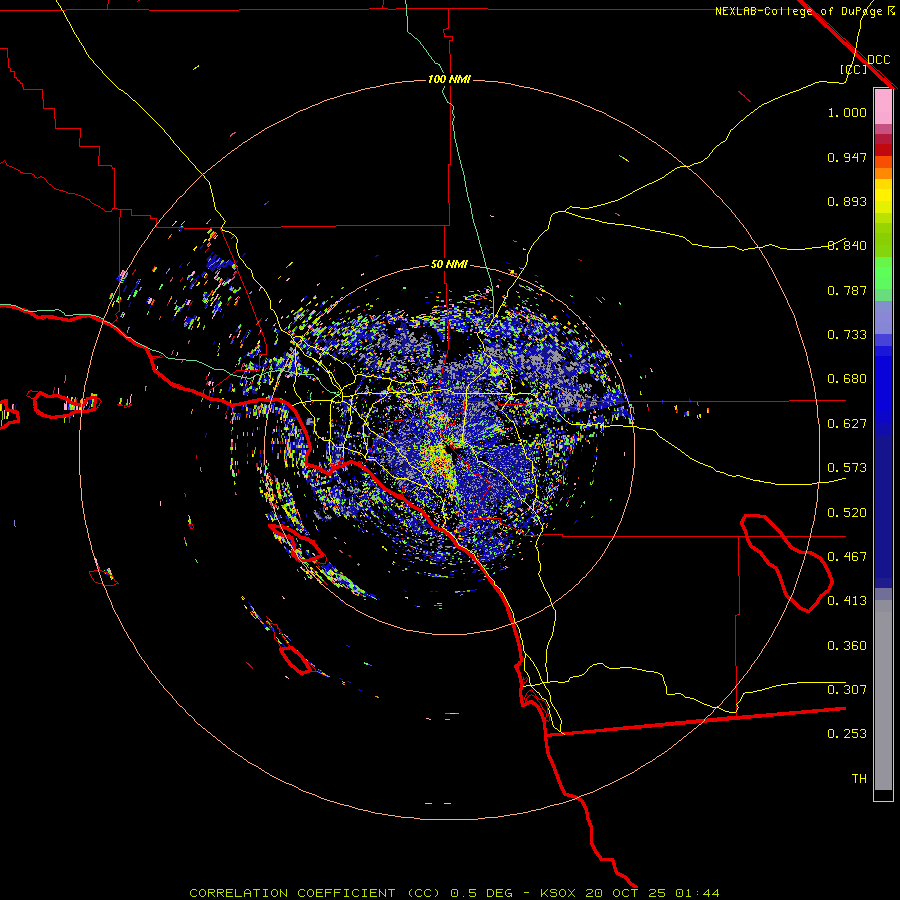Click the 0.307 scale value
This screenshot has width=900, height=900.
pos(847,690)
